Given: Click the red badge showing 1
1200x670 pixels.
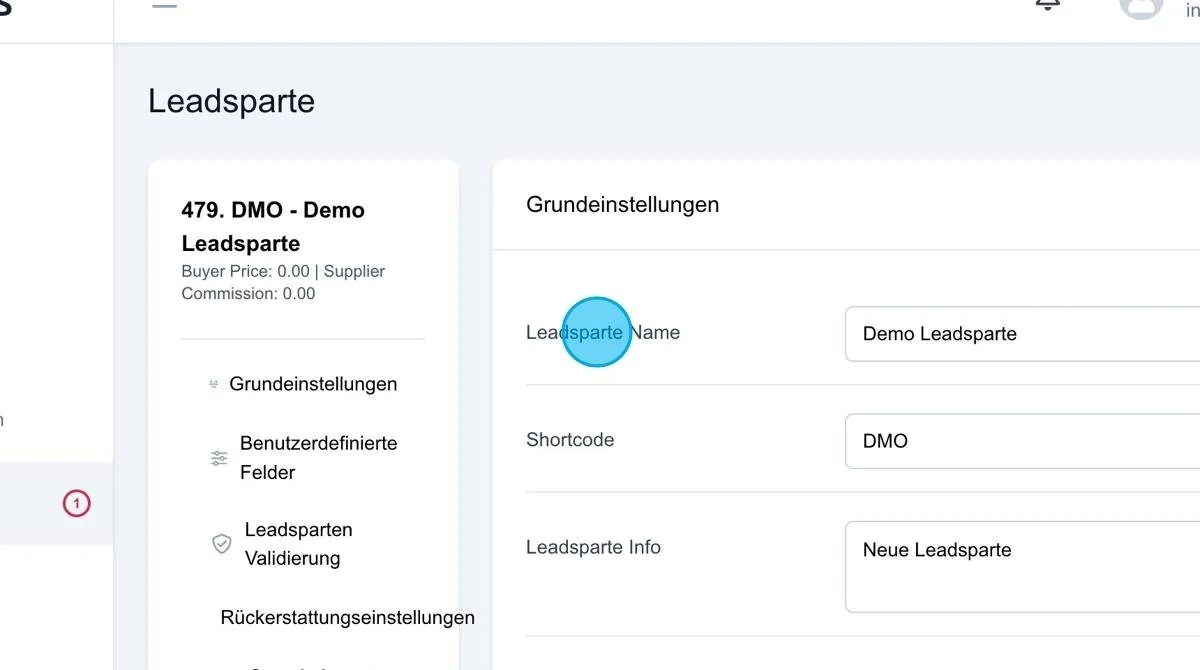Looking at the screenshot, I should point(76,503).
